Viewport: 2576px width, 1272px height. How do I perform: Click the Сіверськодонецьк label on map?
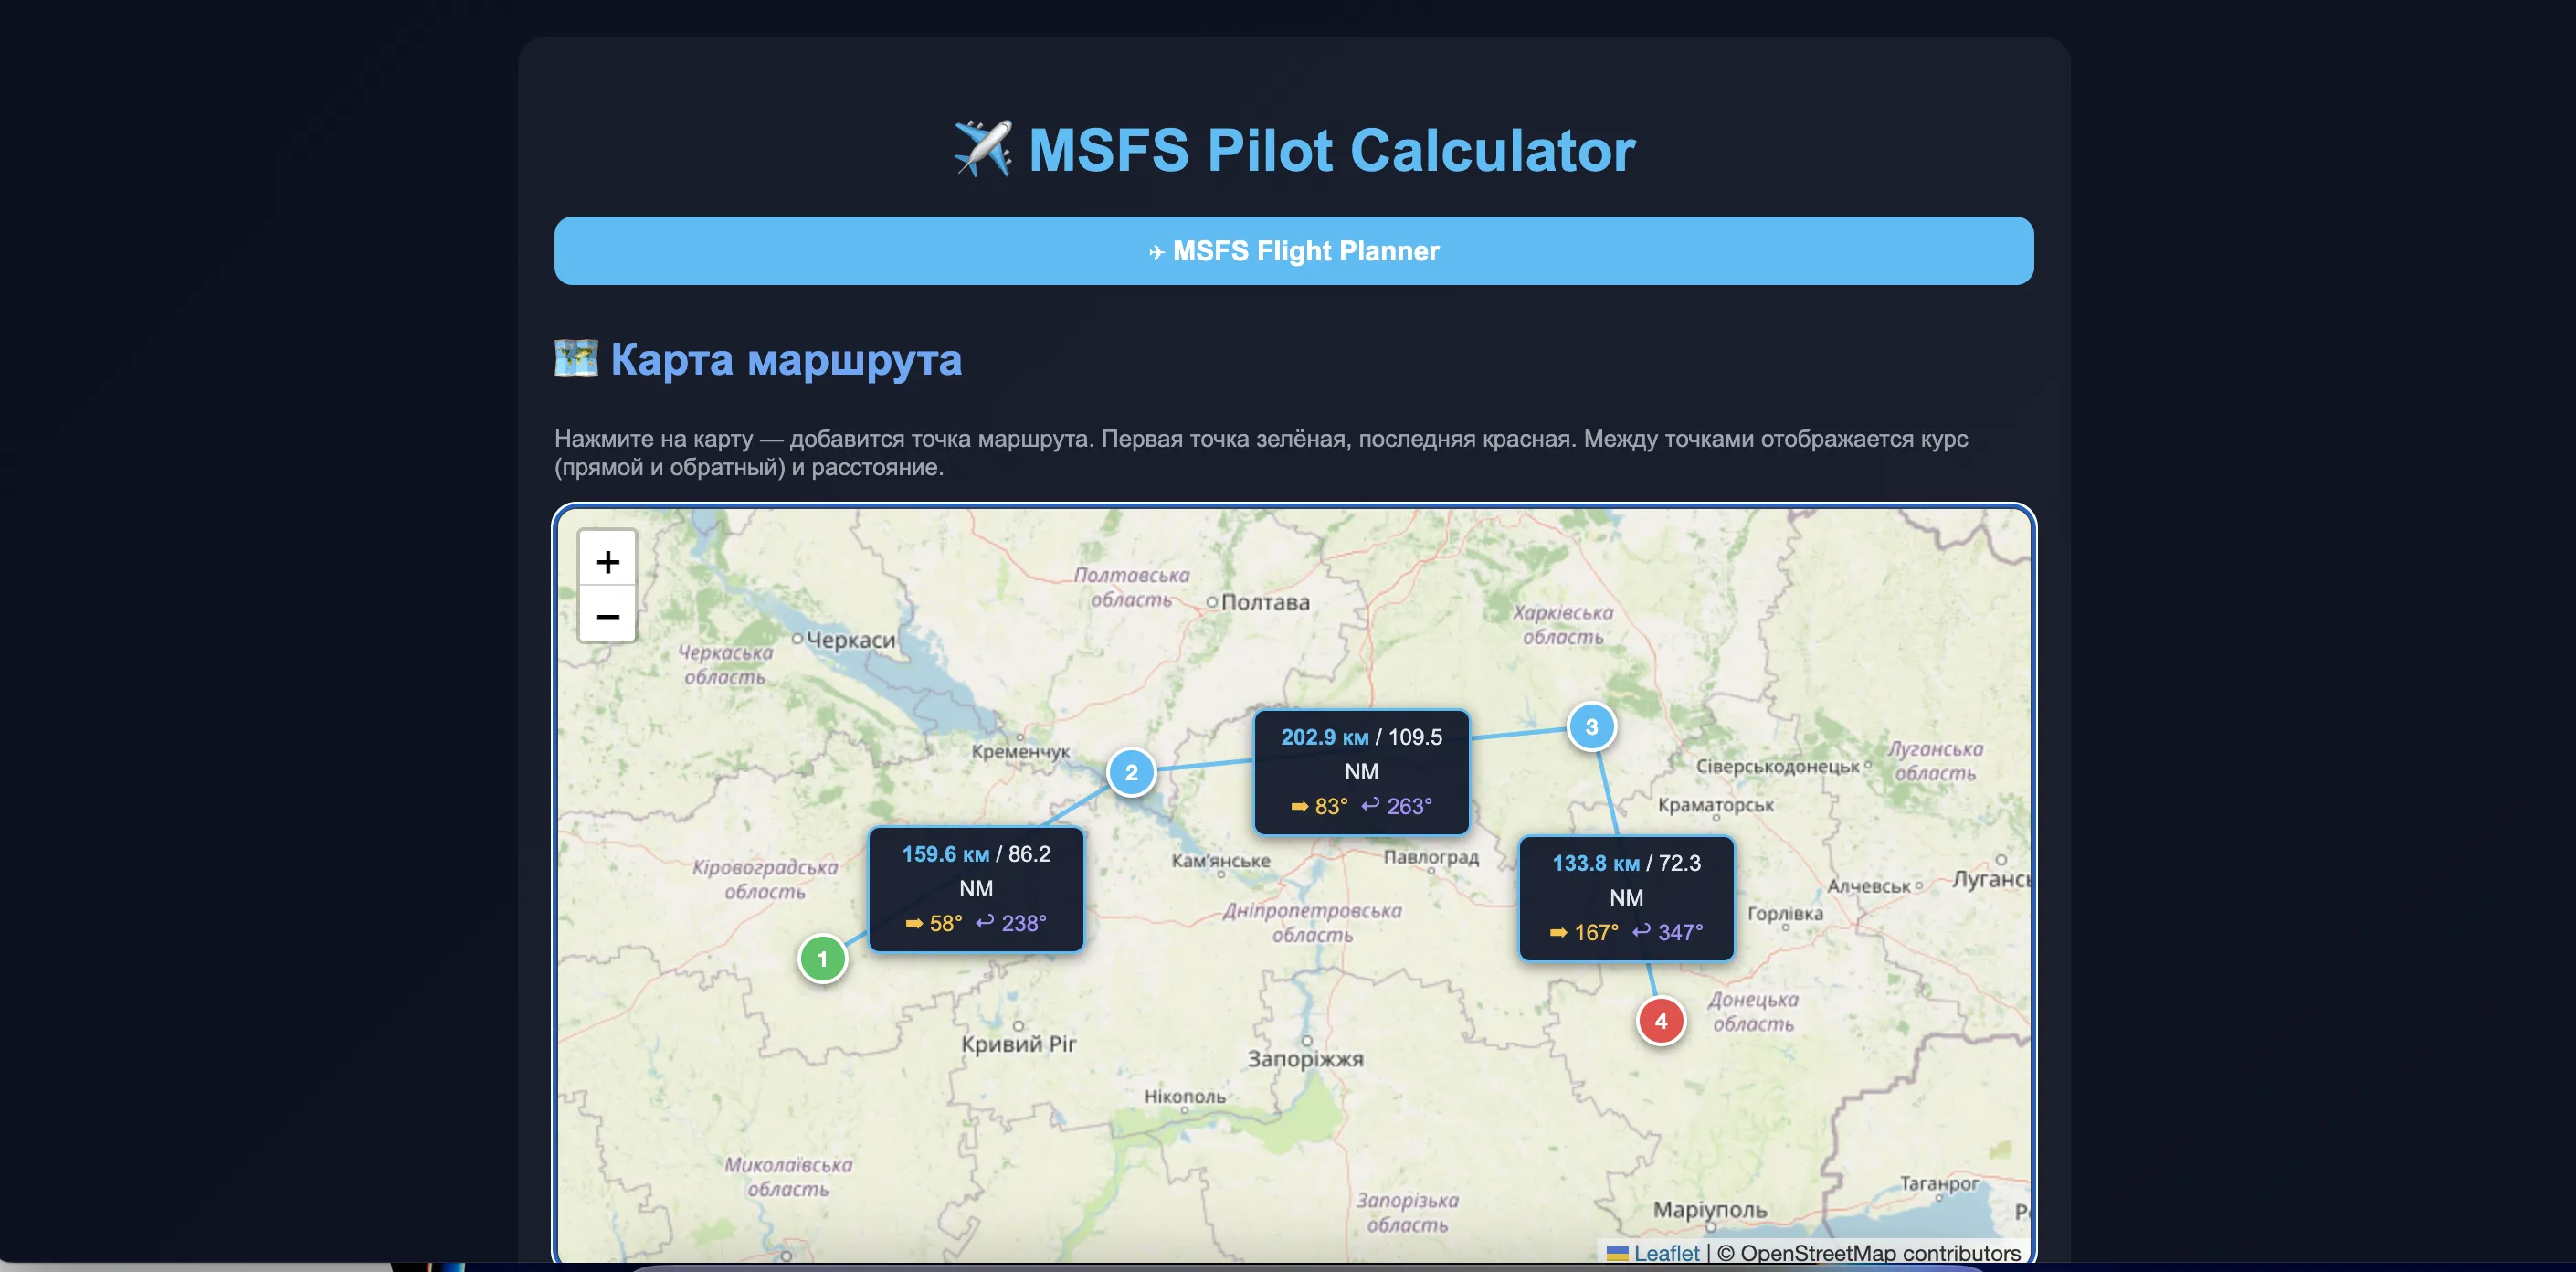pos(1777,766)
